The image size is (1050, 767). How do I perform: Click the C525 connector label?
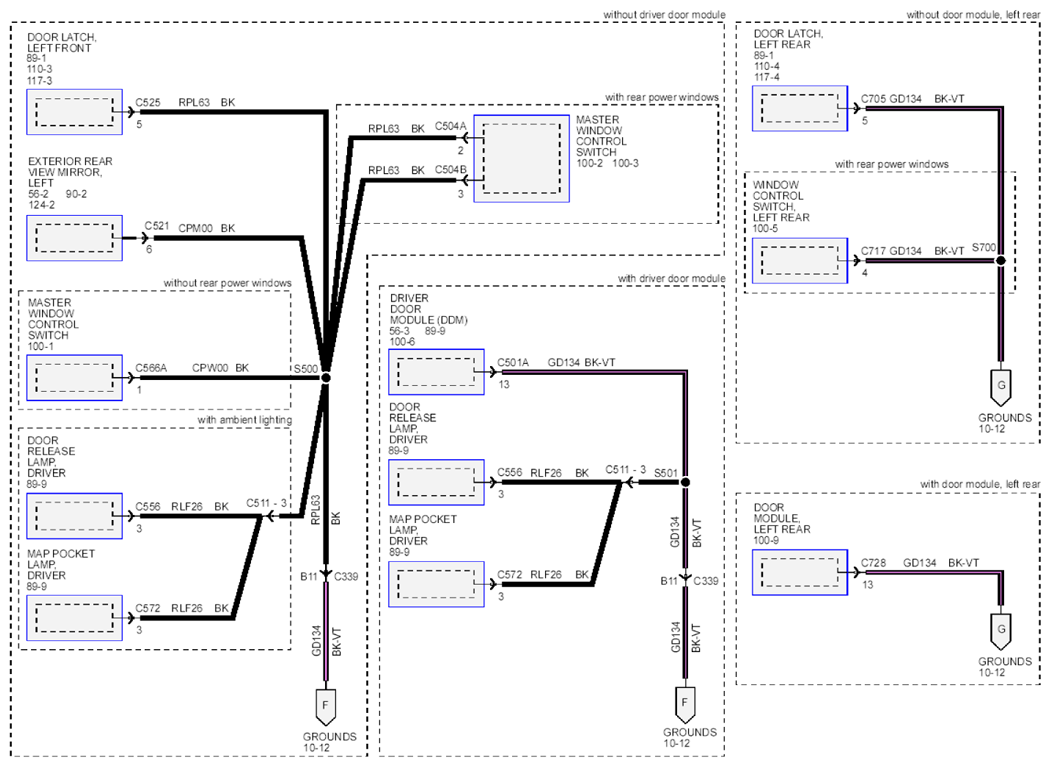(148, 102)
